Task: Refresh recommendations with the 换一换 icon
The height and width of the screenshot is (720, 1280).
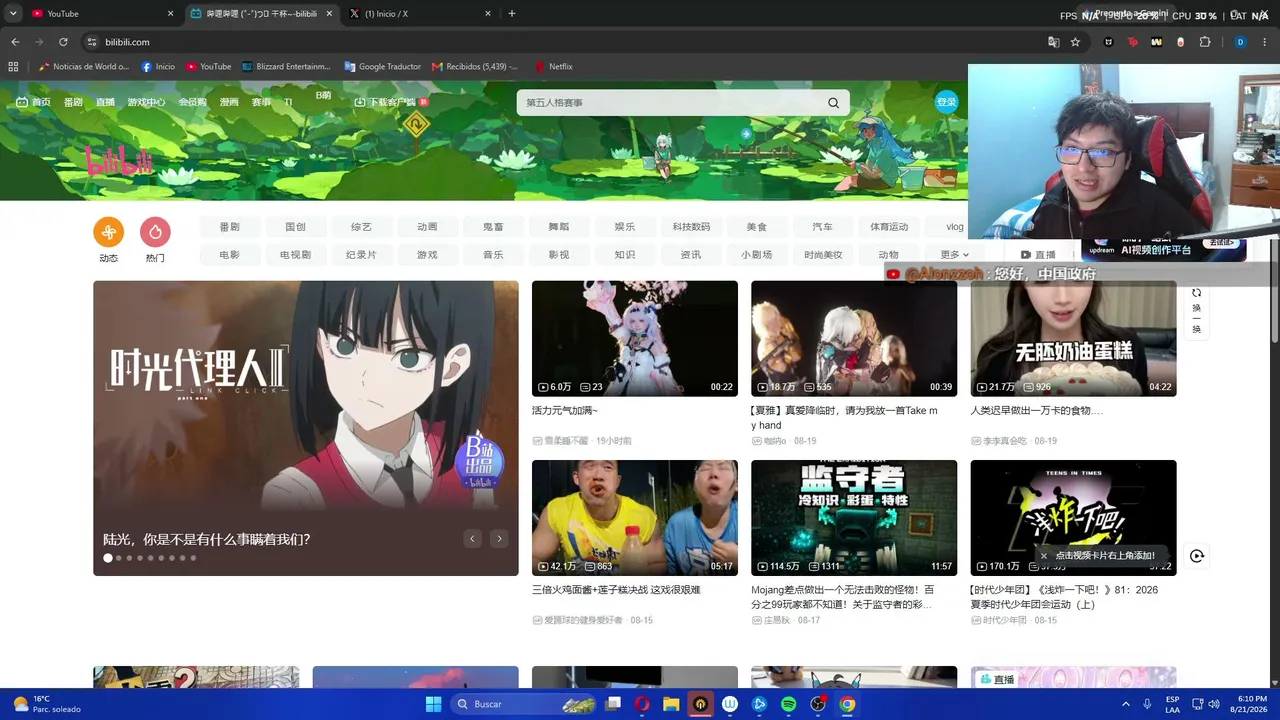Action: coord(1196,311)
